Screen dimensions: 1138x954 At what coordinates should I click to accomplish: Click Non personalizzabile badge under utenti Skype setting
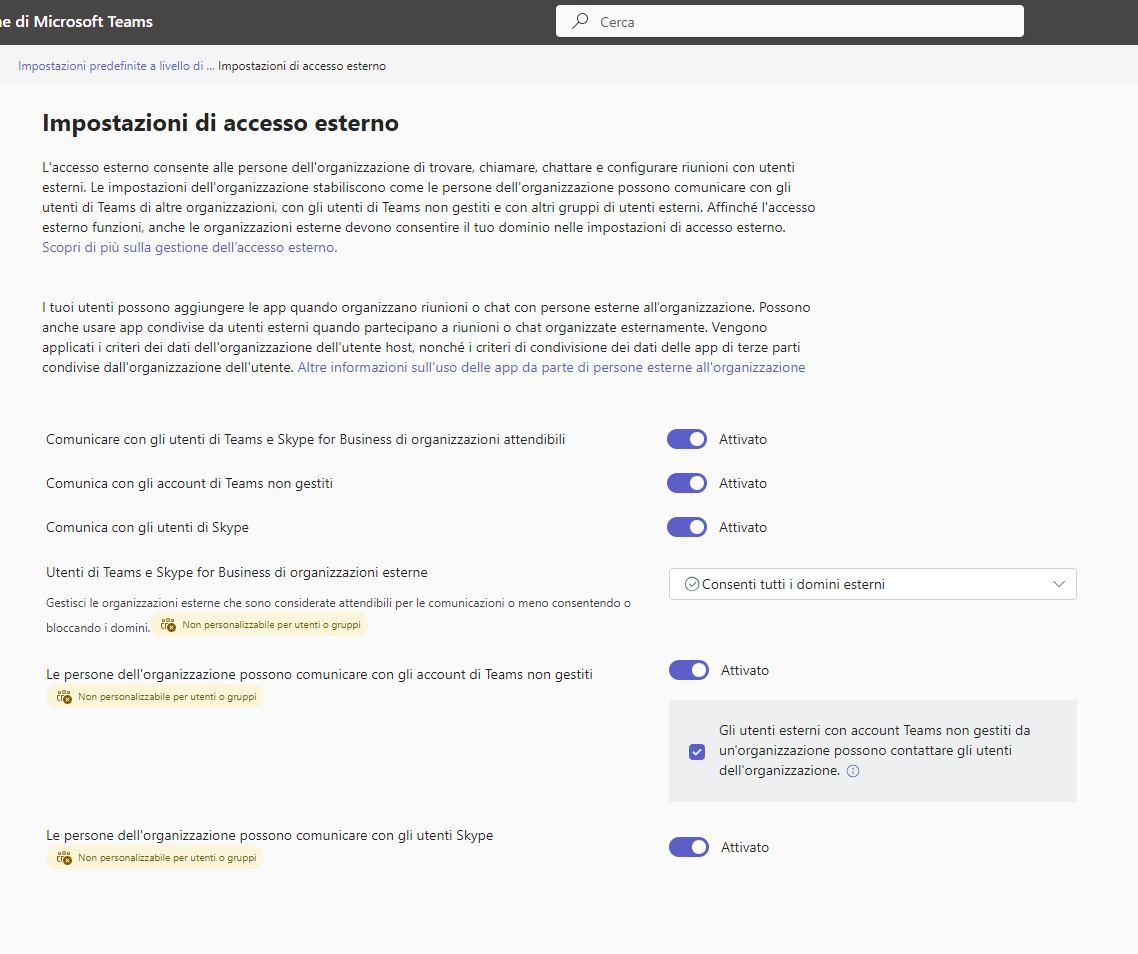(155, 857)
